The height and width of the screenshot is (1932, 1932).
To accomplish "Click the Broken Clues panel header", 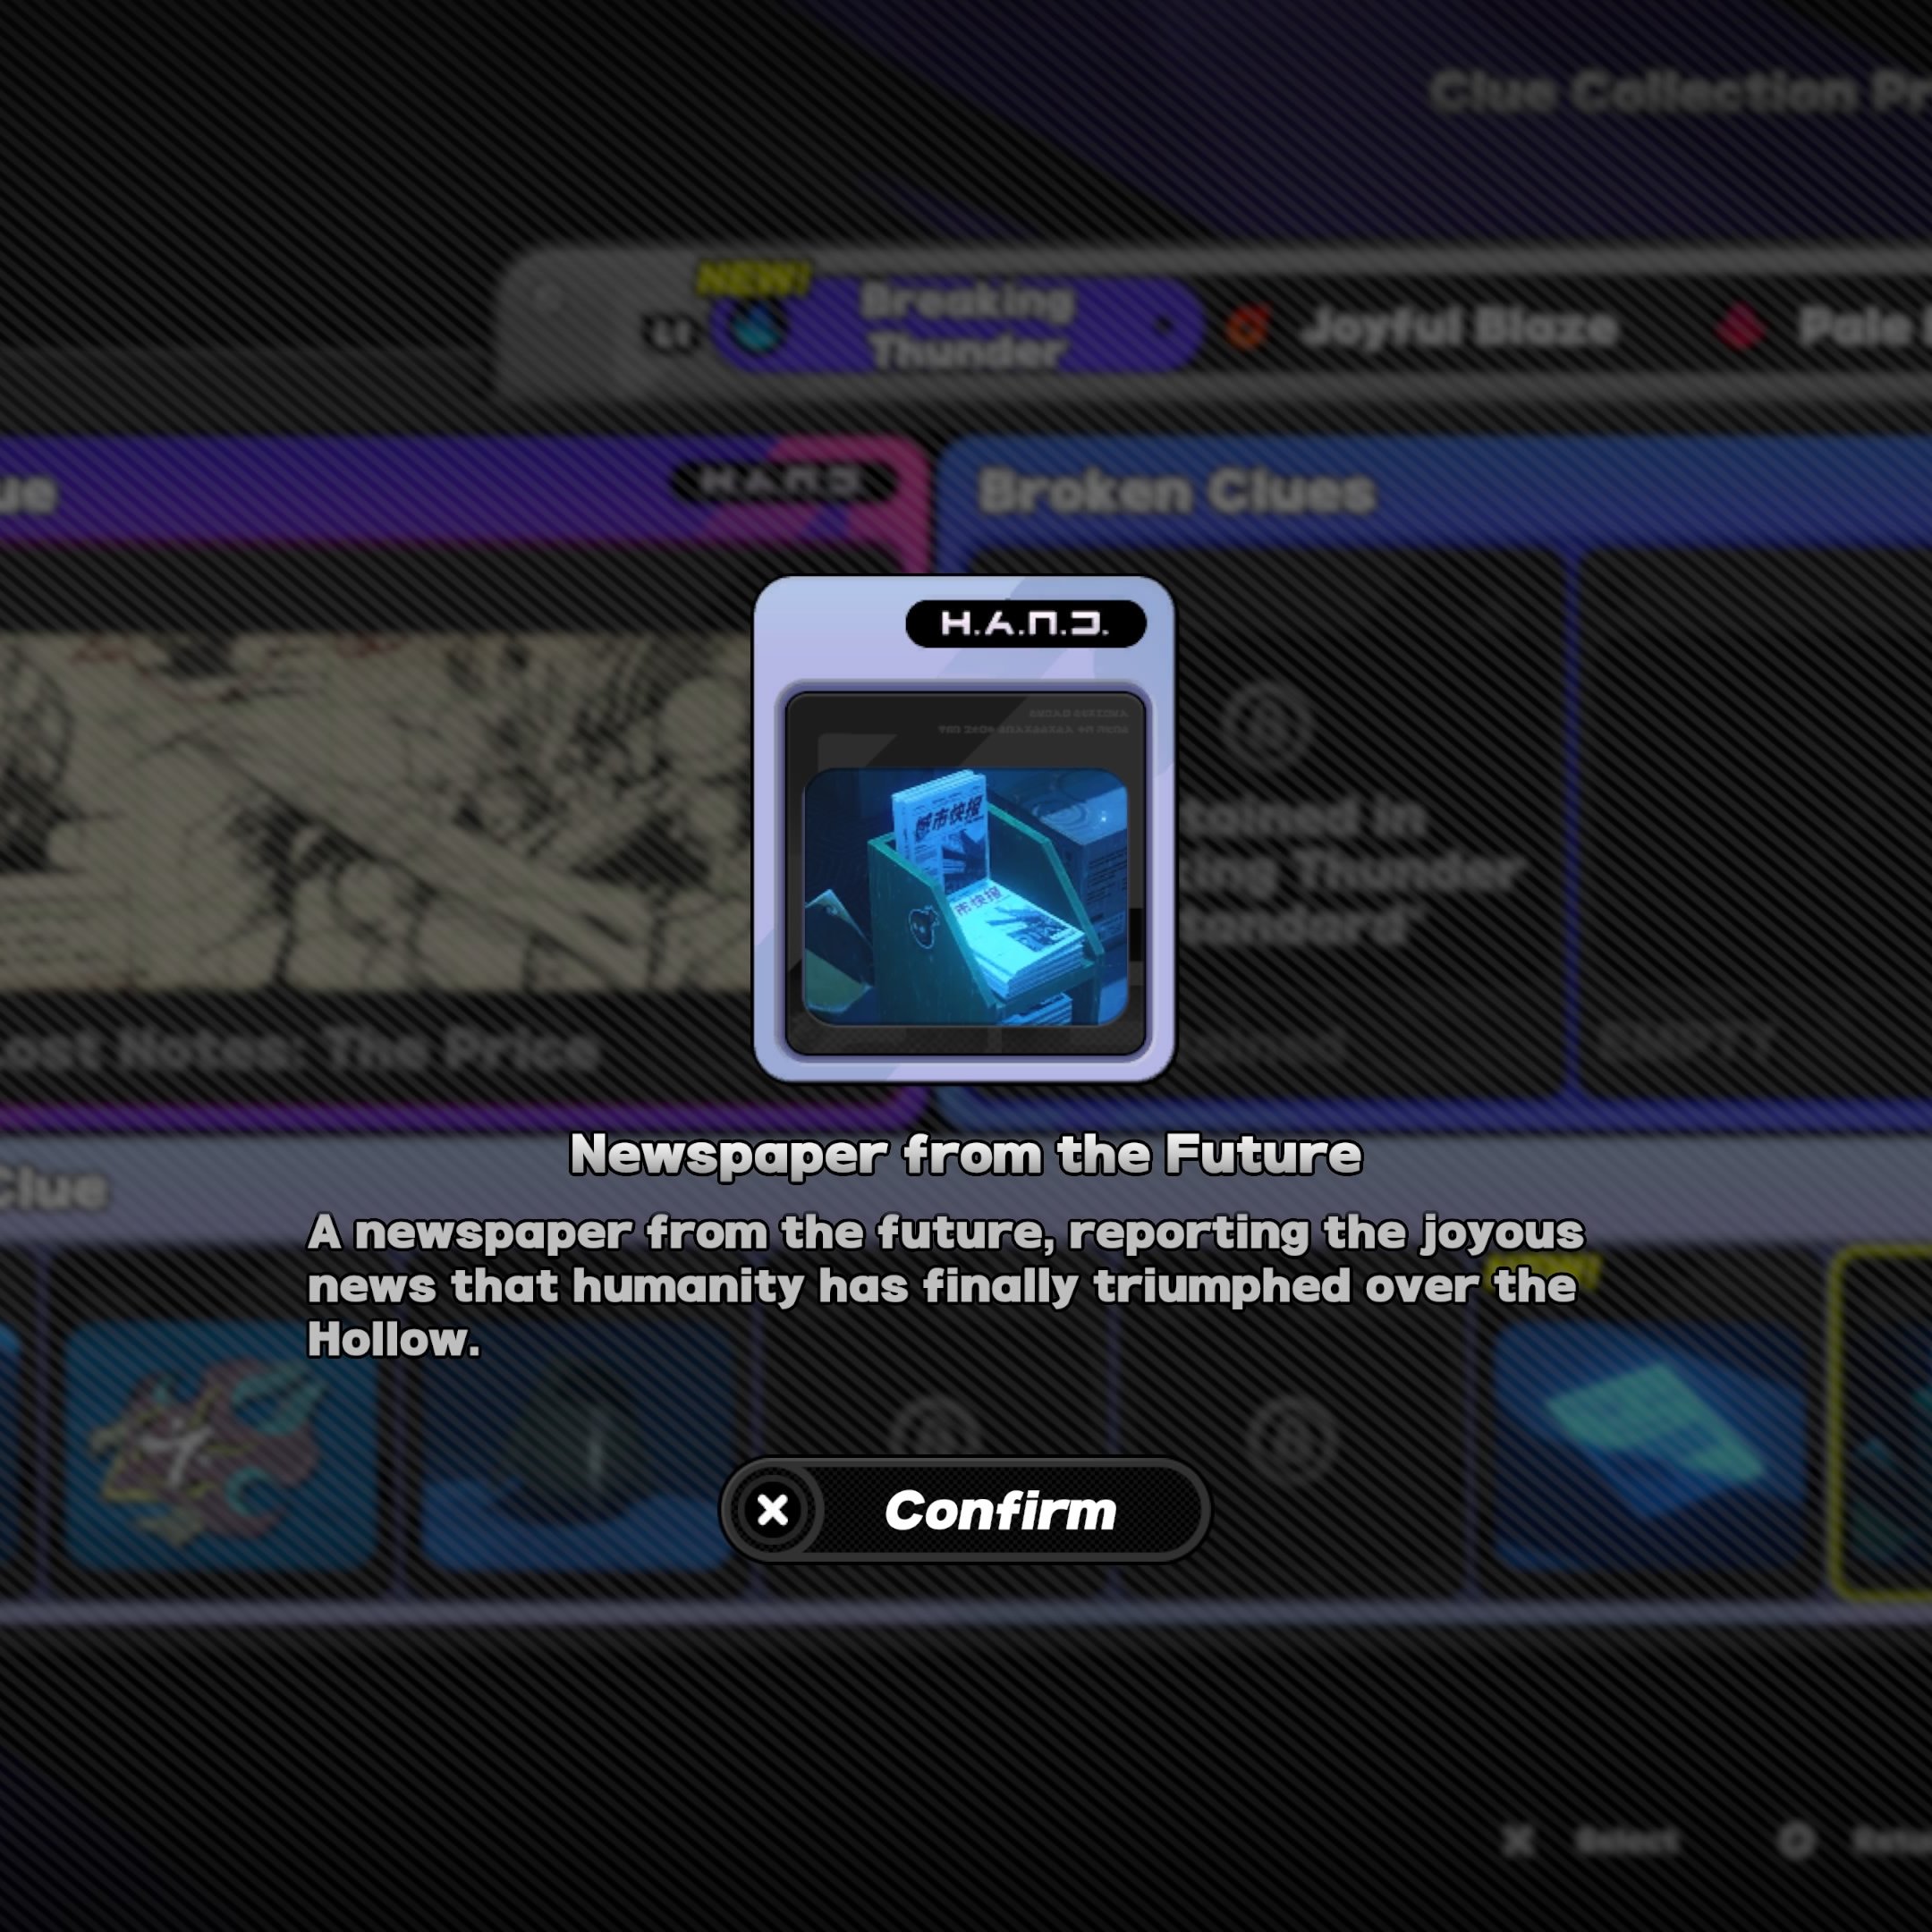I will pos(1177,492).
